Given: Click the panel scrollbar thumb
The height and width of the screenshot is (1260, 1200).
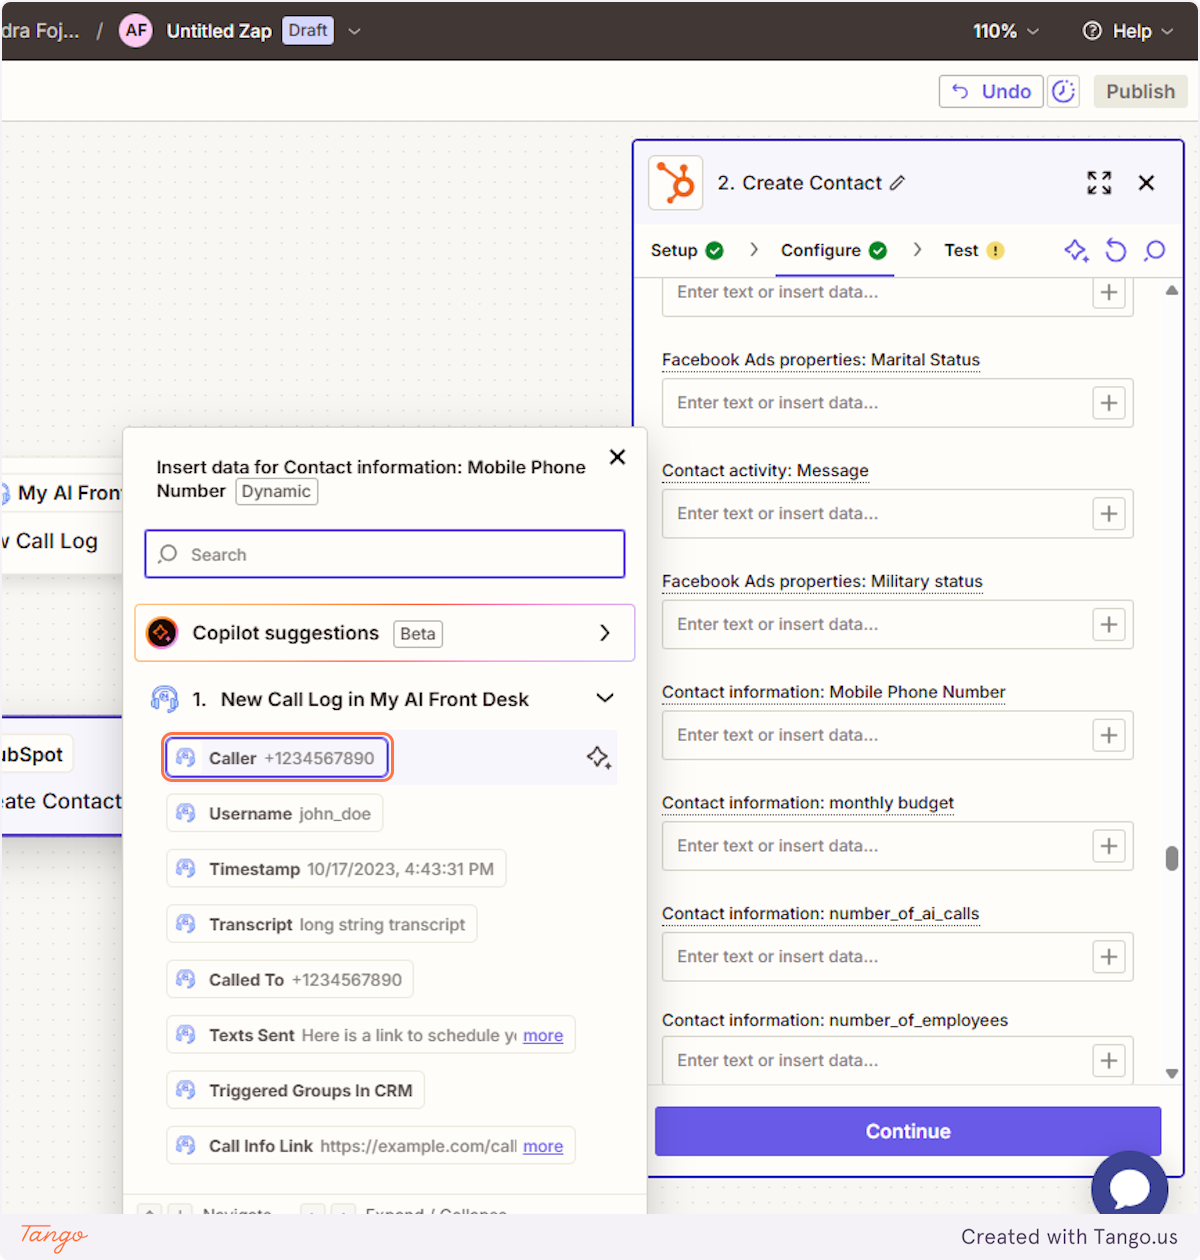Looking at the screenshot, I should pyautogui.click(x=1172, y=859).
